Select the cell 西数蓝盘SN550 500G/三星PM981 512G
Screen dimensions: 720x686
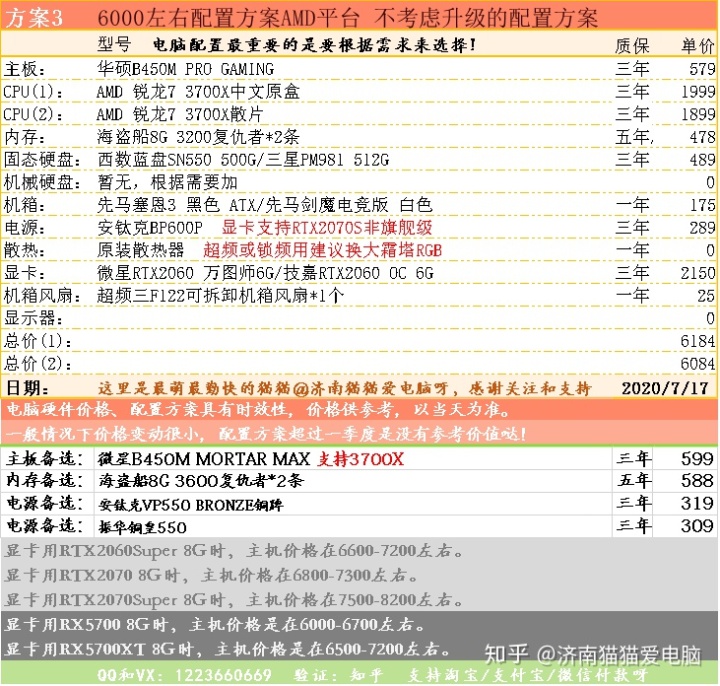coord(243,159)
